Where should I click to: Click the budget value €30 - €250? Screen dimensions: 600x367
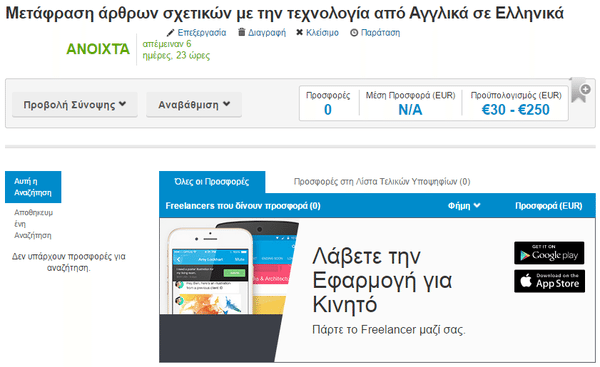point(515,110)
